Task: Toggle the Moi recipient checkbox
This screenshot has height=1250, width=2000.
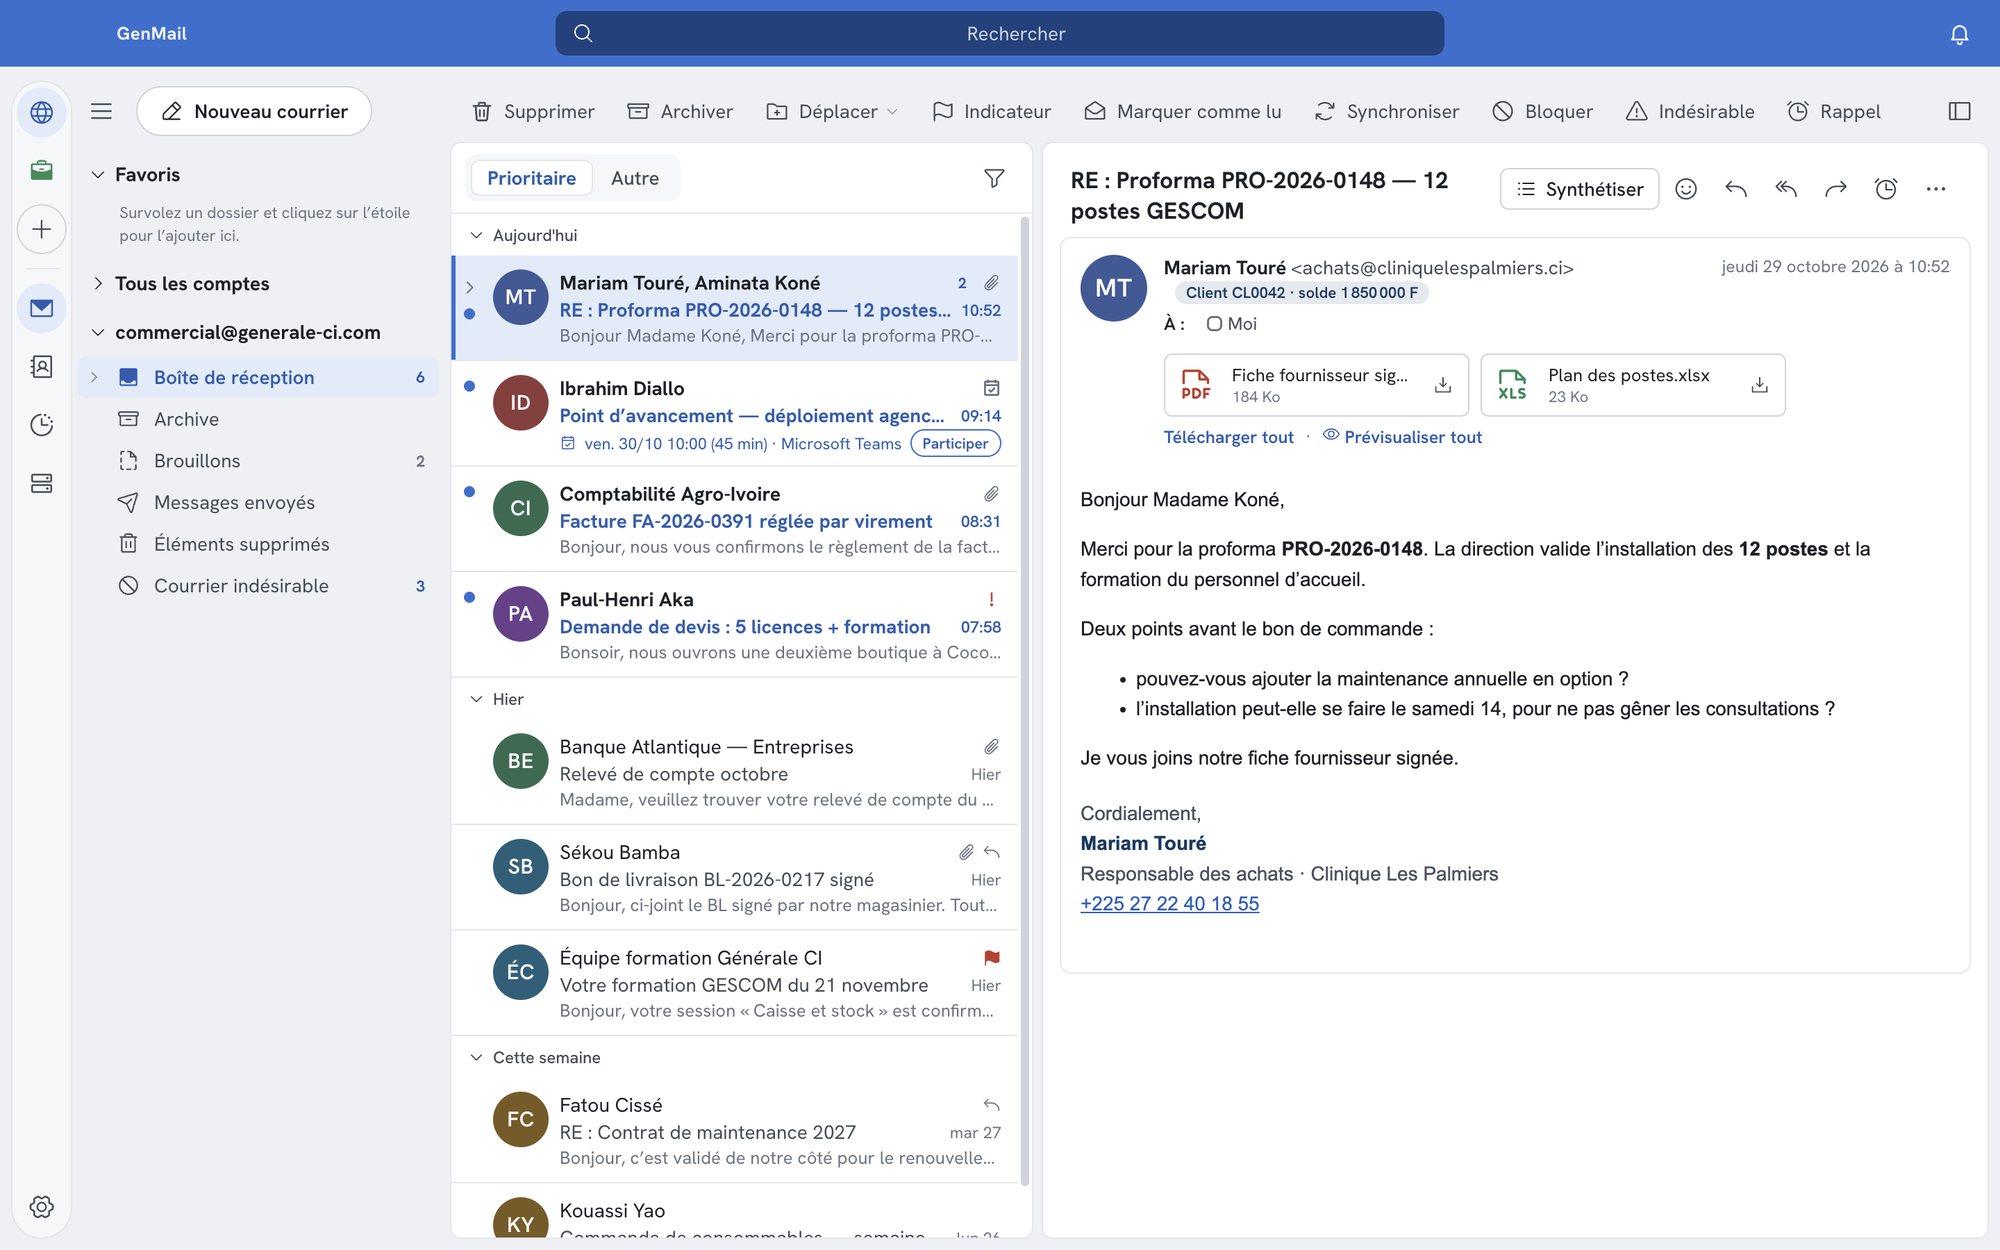Action: pos(1214,324)
